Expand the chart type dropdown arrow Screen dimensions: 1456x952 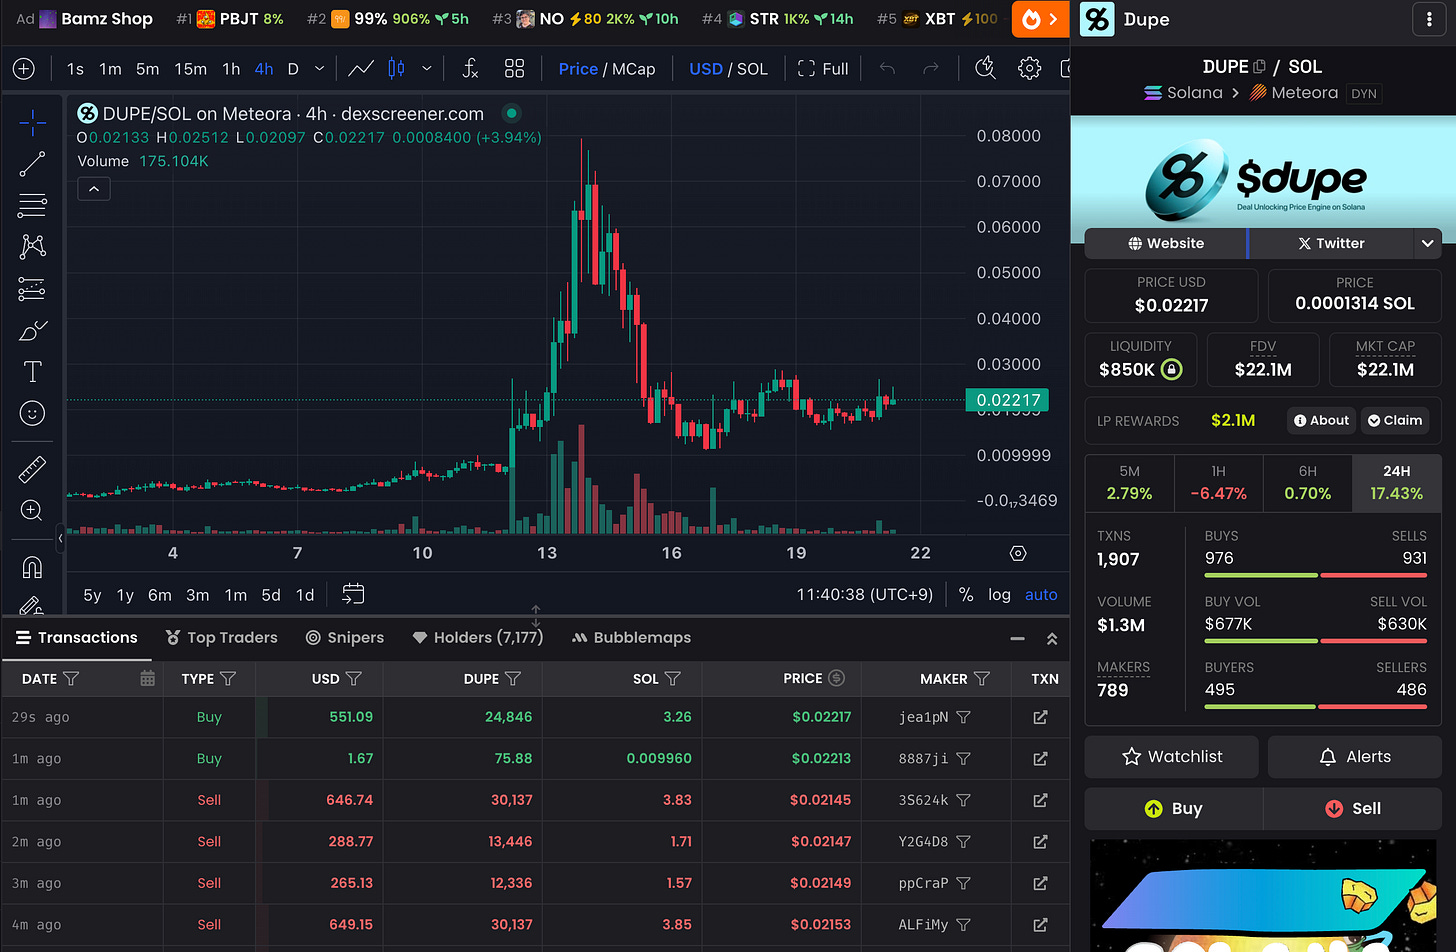[427, 69]
